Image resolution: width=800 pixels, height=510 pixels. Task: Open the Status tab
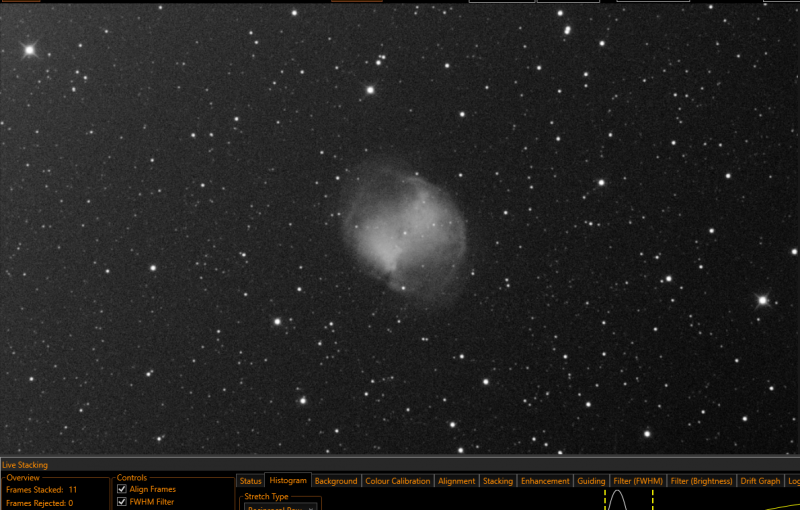[x=251, y=481]
